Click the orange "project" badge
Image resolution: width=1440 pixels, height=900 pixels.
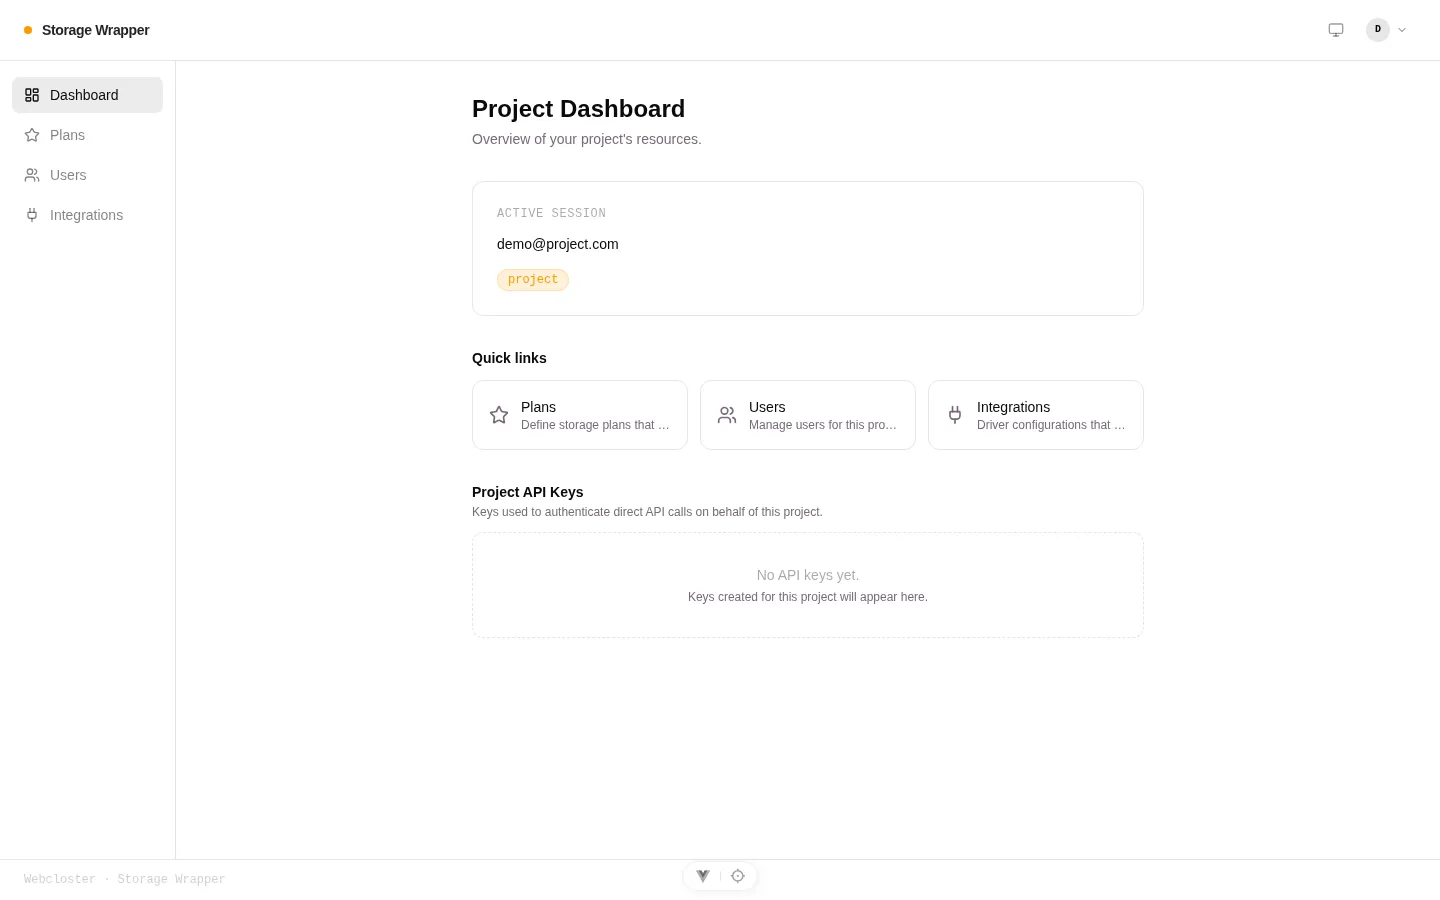point(533,280)
